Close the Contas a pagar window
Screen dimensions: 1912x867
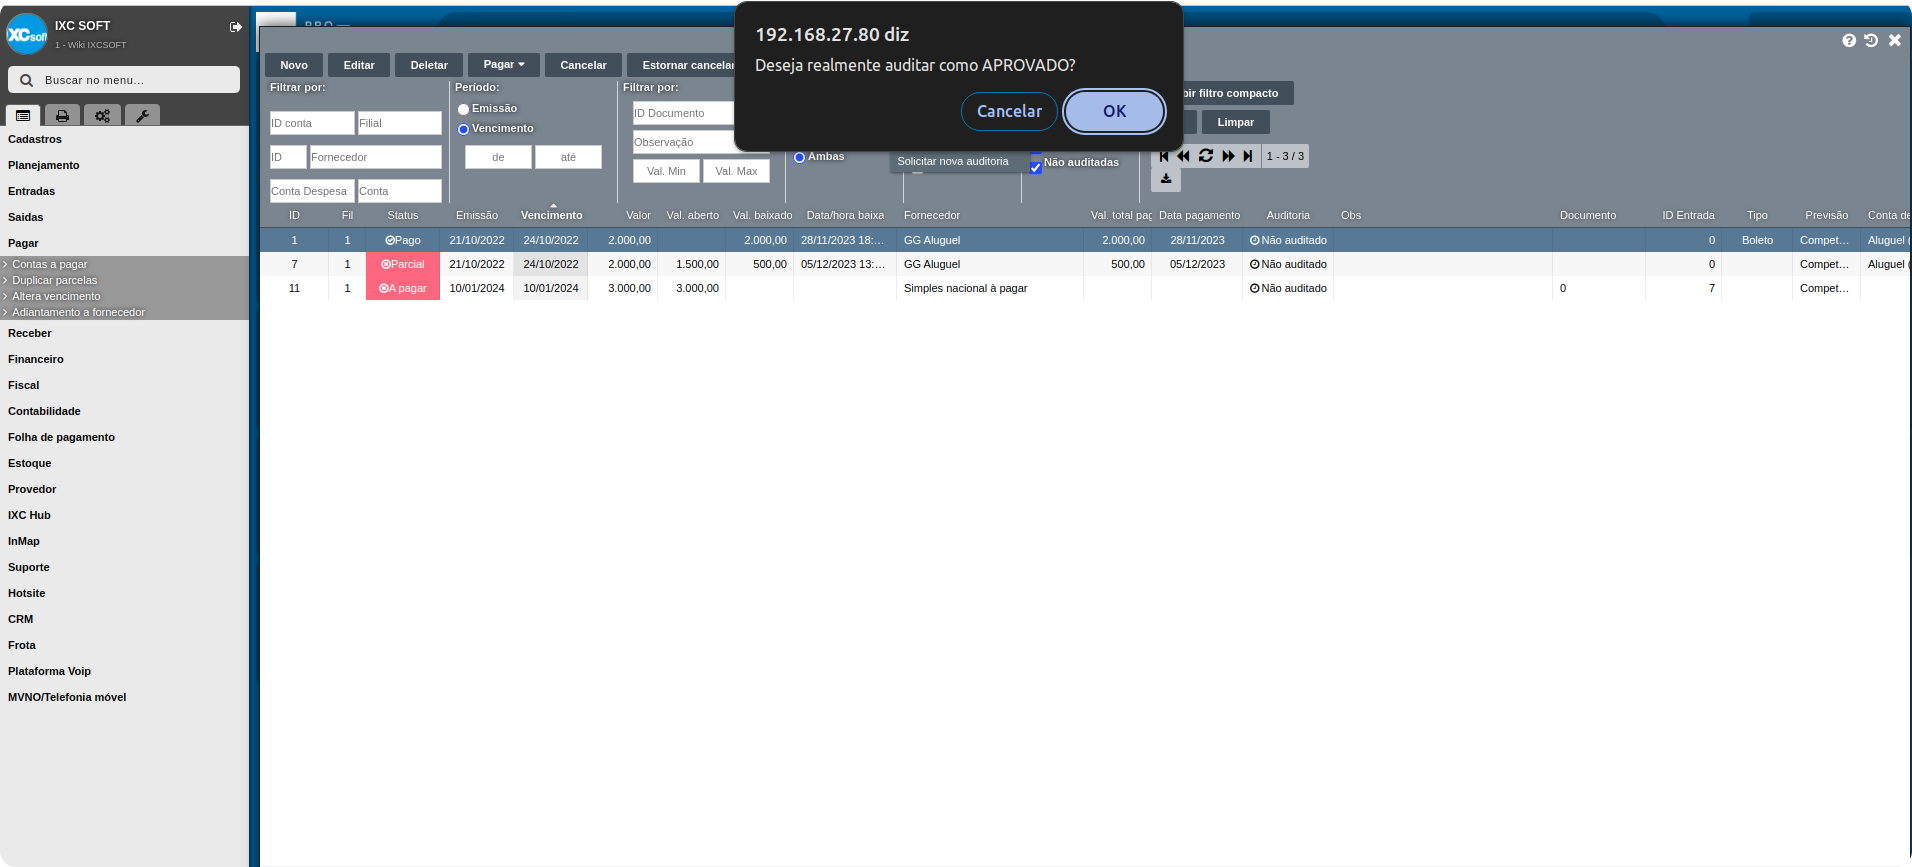coord(1894,40)
